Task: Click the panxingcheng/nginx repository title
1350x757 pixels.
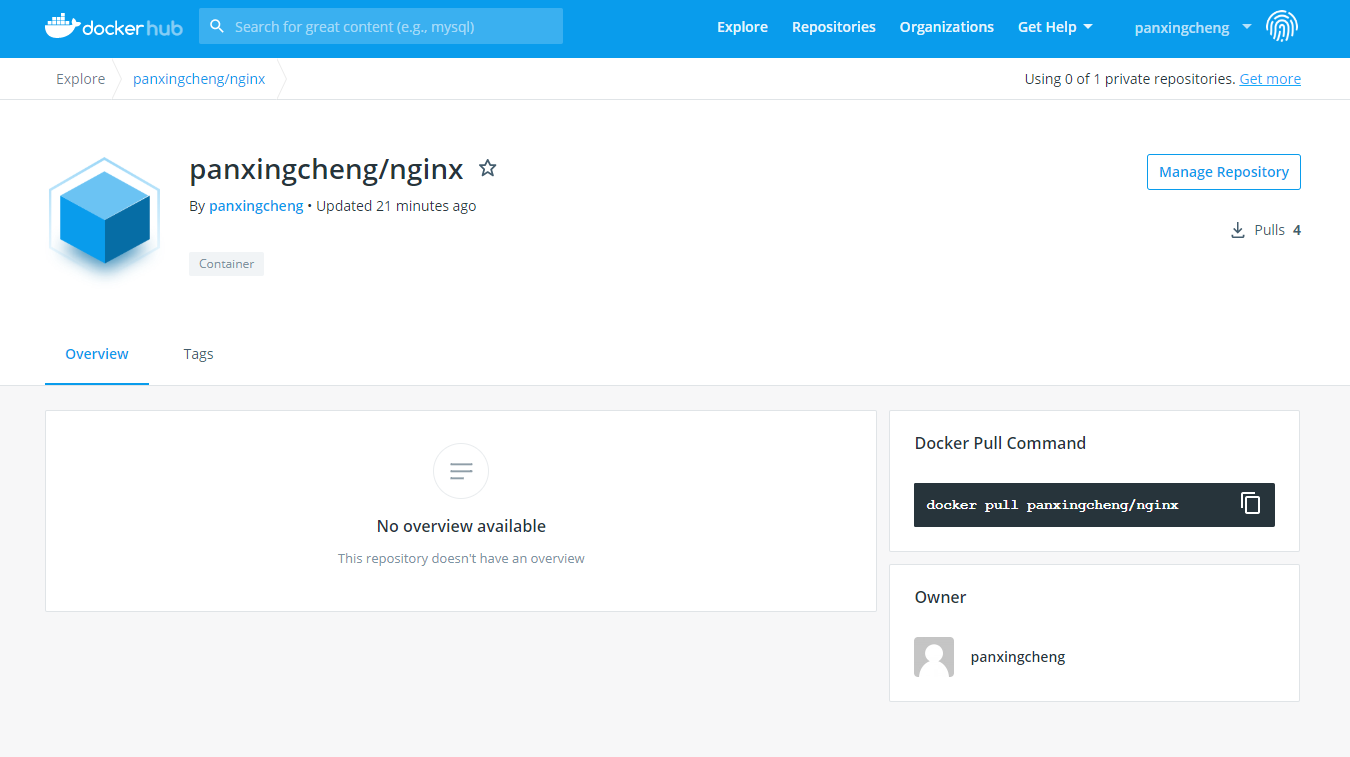Action: tap(326, 169)
